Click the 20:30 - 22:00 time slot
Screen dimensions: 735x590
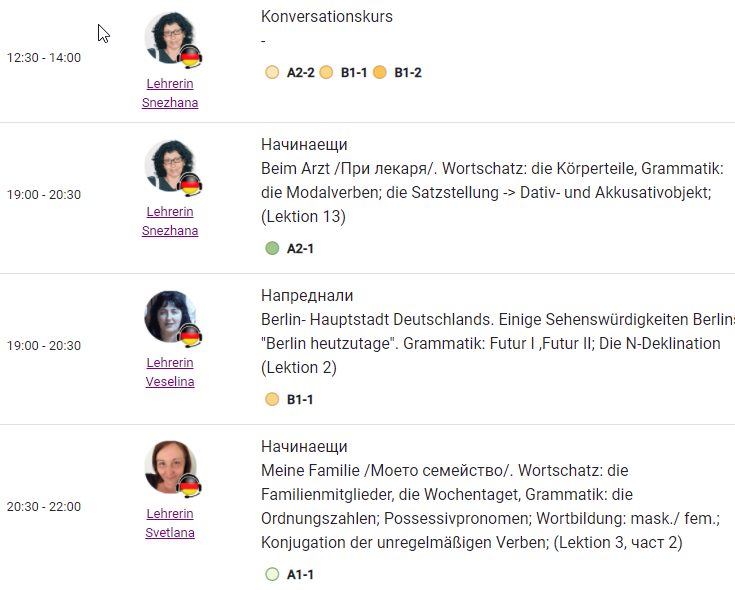point(44,507)
